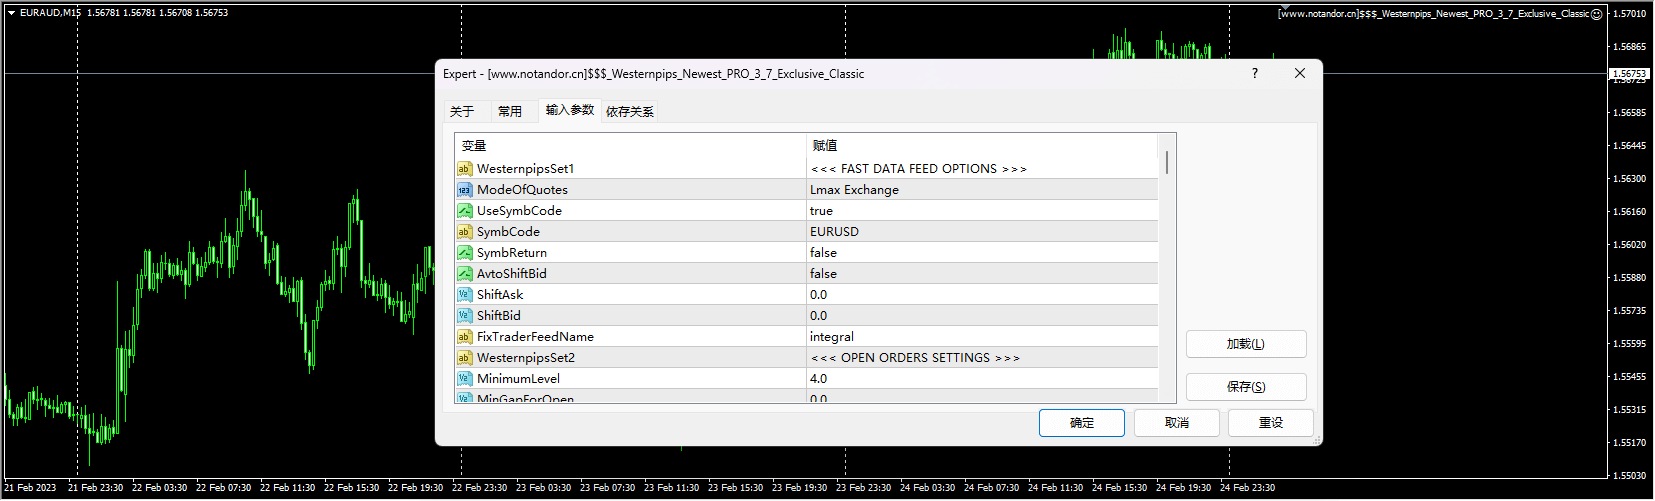The width and height of the screenshot is (1655, 501).
Task: Click the expert advisor icon on the chart's top-right
Action: point(1596,14)
